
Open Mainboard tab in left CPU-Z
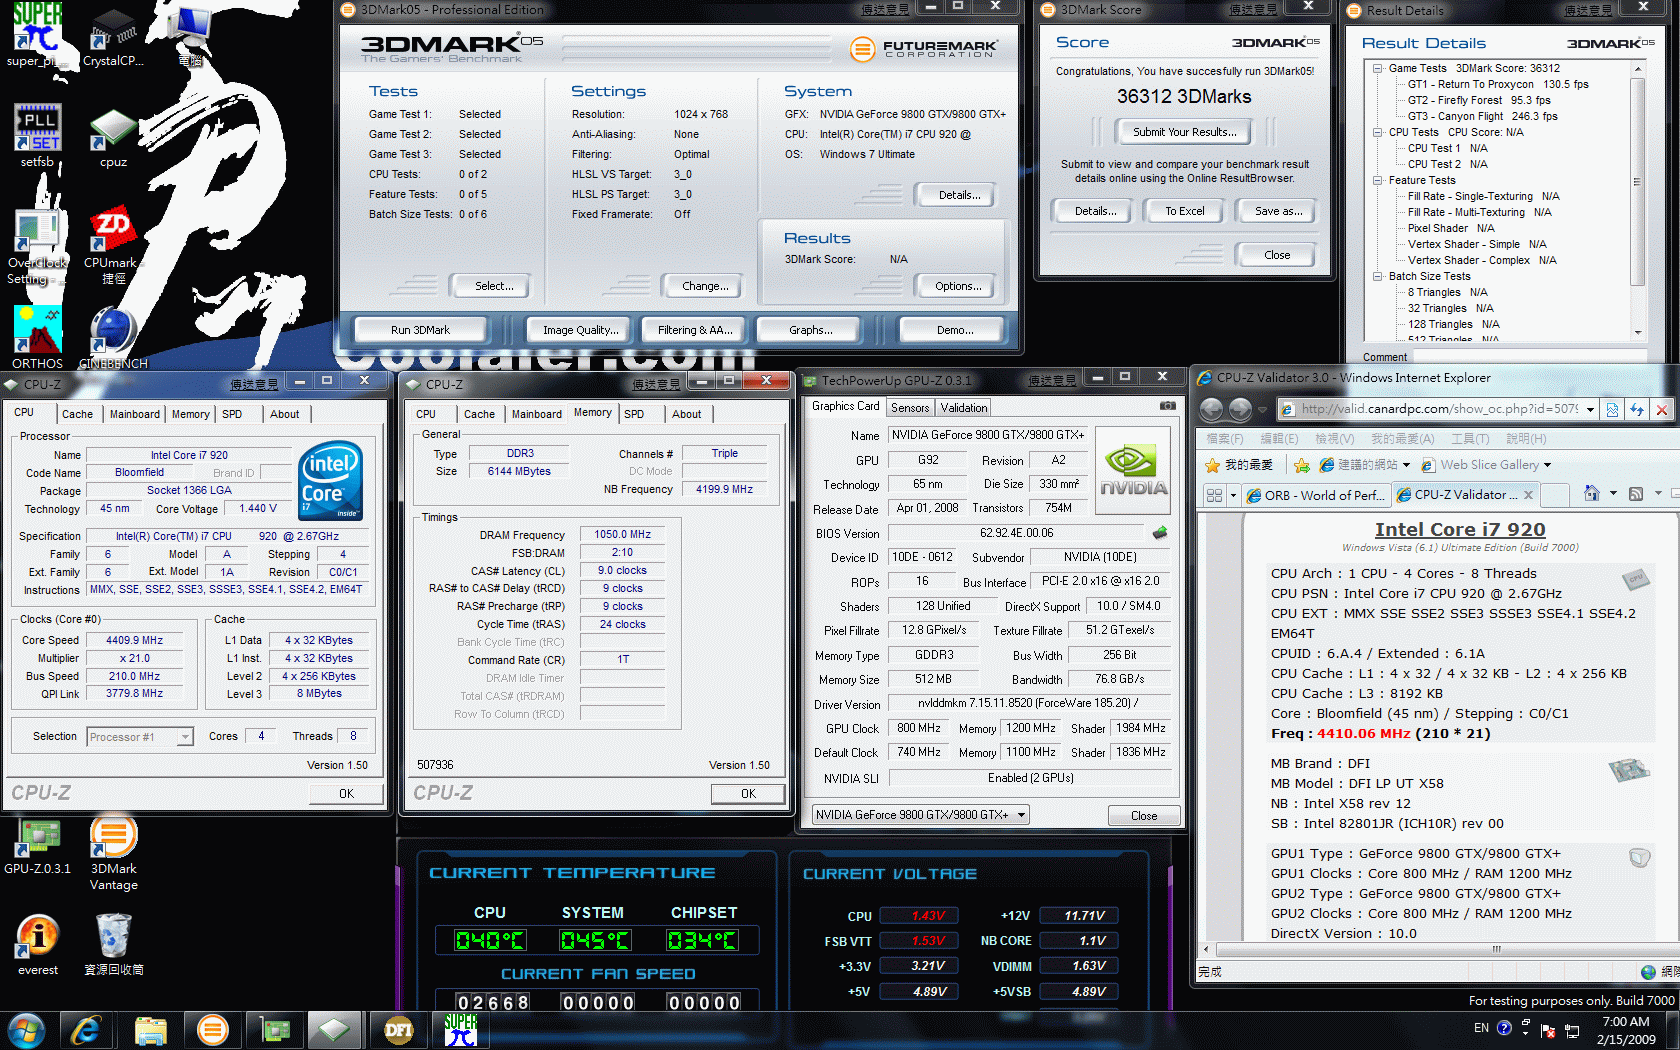pos(135,414)
